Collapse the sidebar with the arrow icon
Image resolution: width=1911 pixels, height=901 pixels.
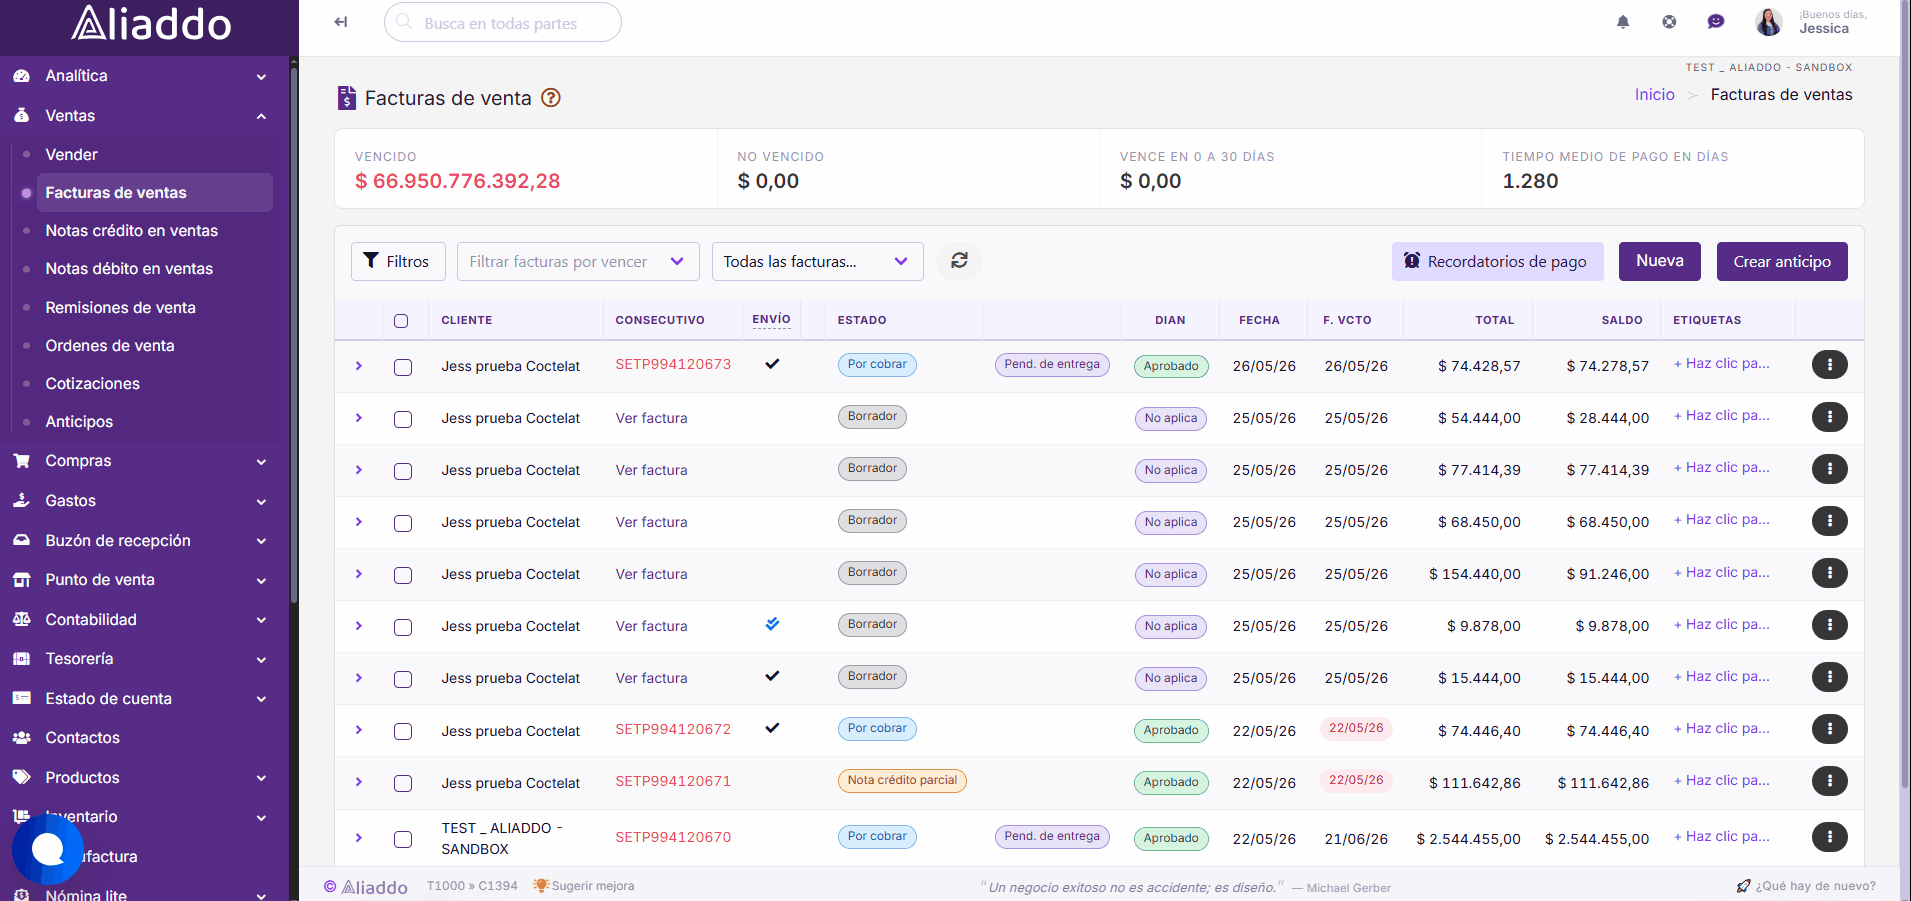[341, 22]
